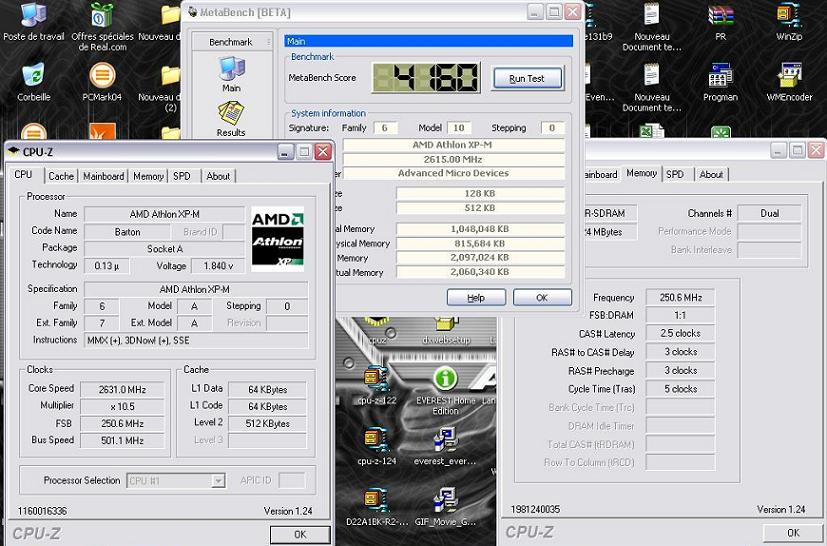The image size is (827, 546).
Task: Open D22A1BK-R2-... desktop icon
Action: pos(377,507)
